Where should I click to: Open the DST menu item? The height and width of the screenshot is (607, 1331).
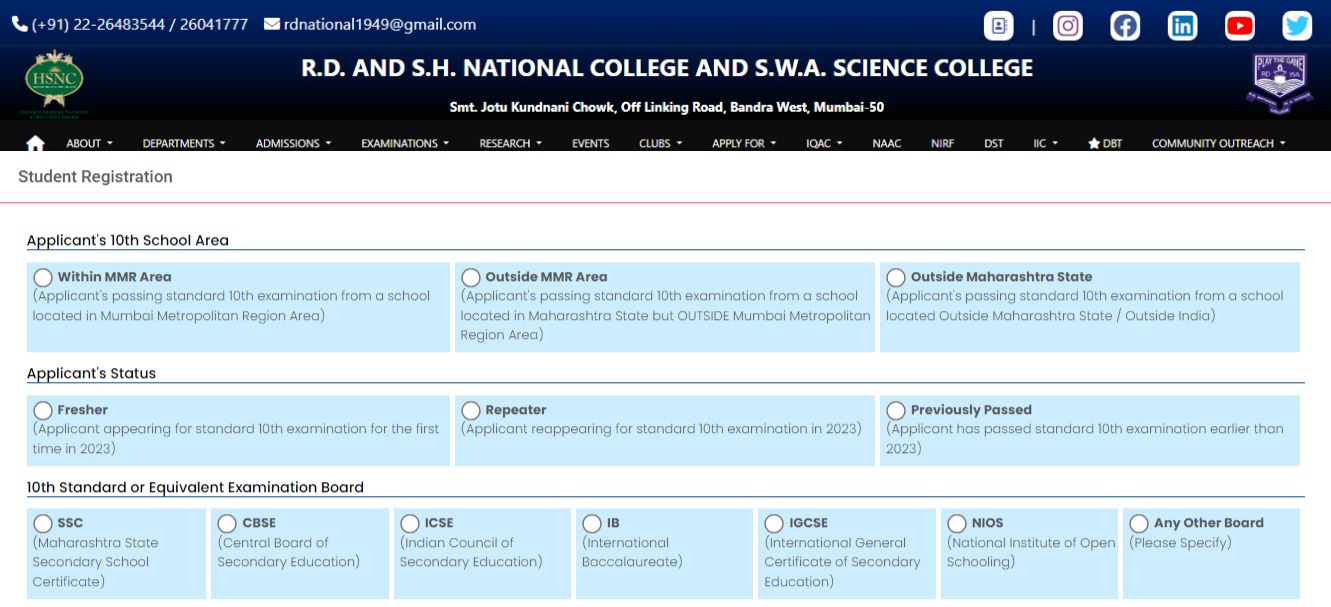[x=993, y=144]
